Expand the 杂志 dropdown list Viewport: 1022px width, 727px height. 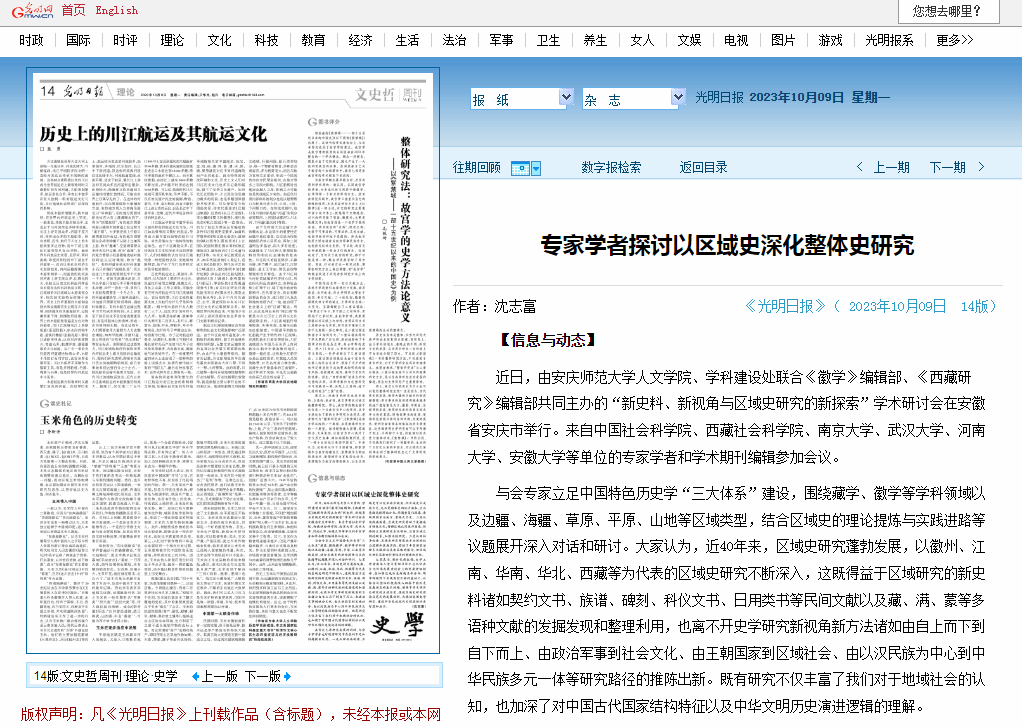(x=676, y=98)
